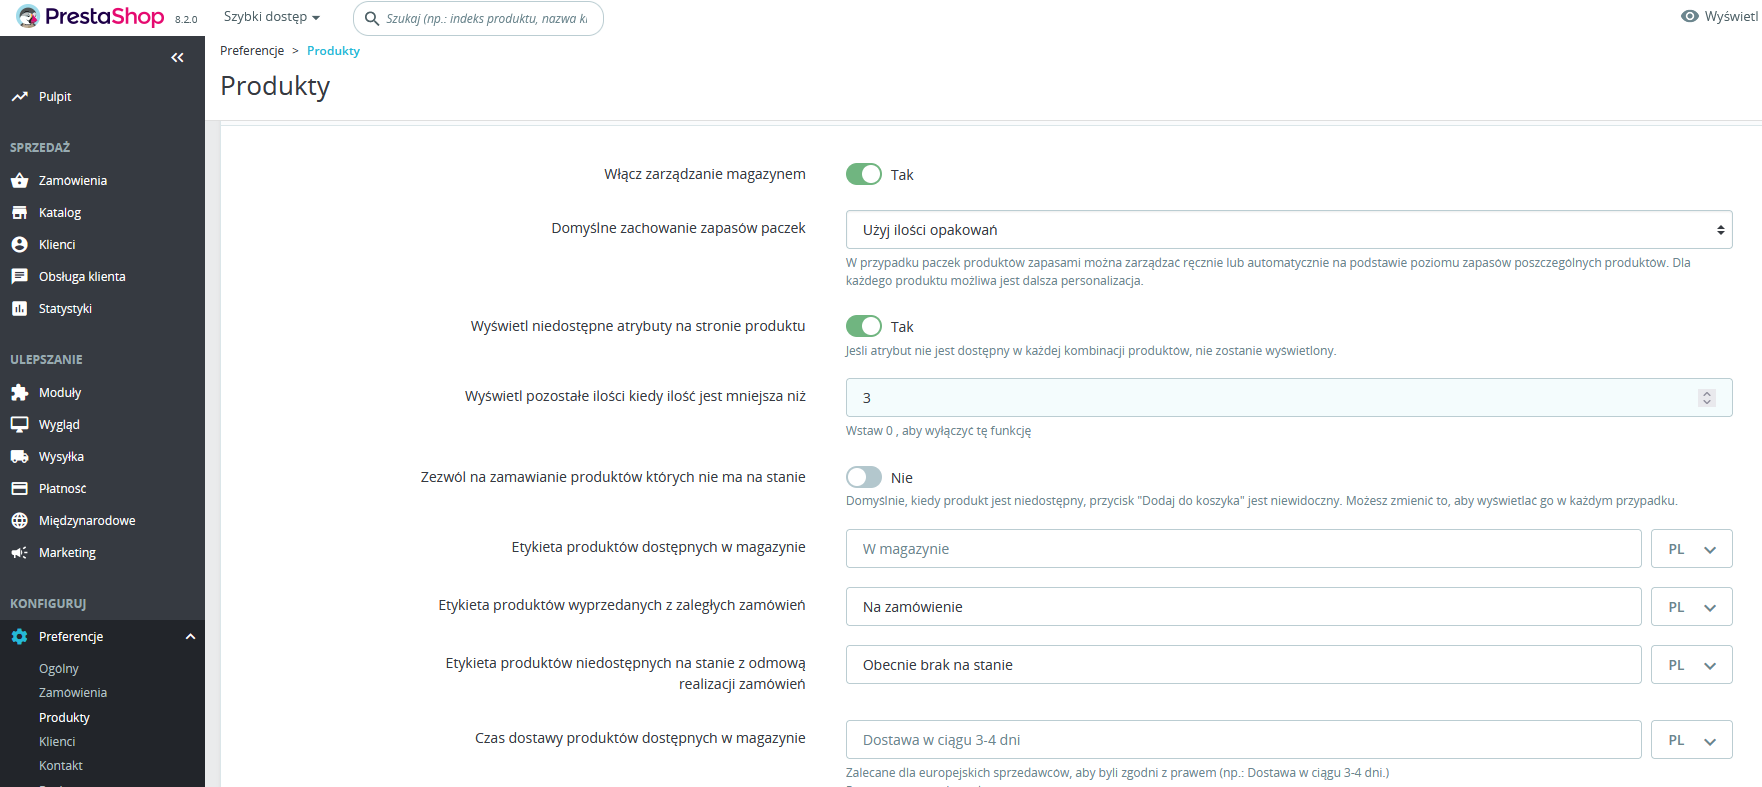Click the remaining quantities threshold field
Screen dimensions: 1762x787
[1289, 398]
